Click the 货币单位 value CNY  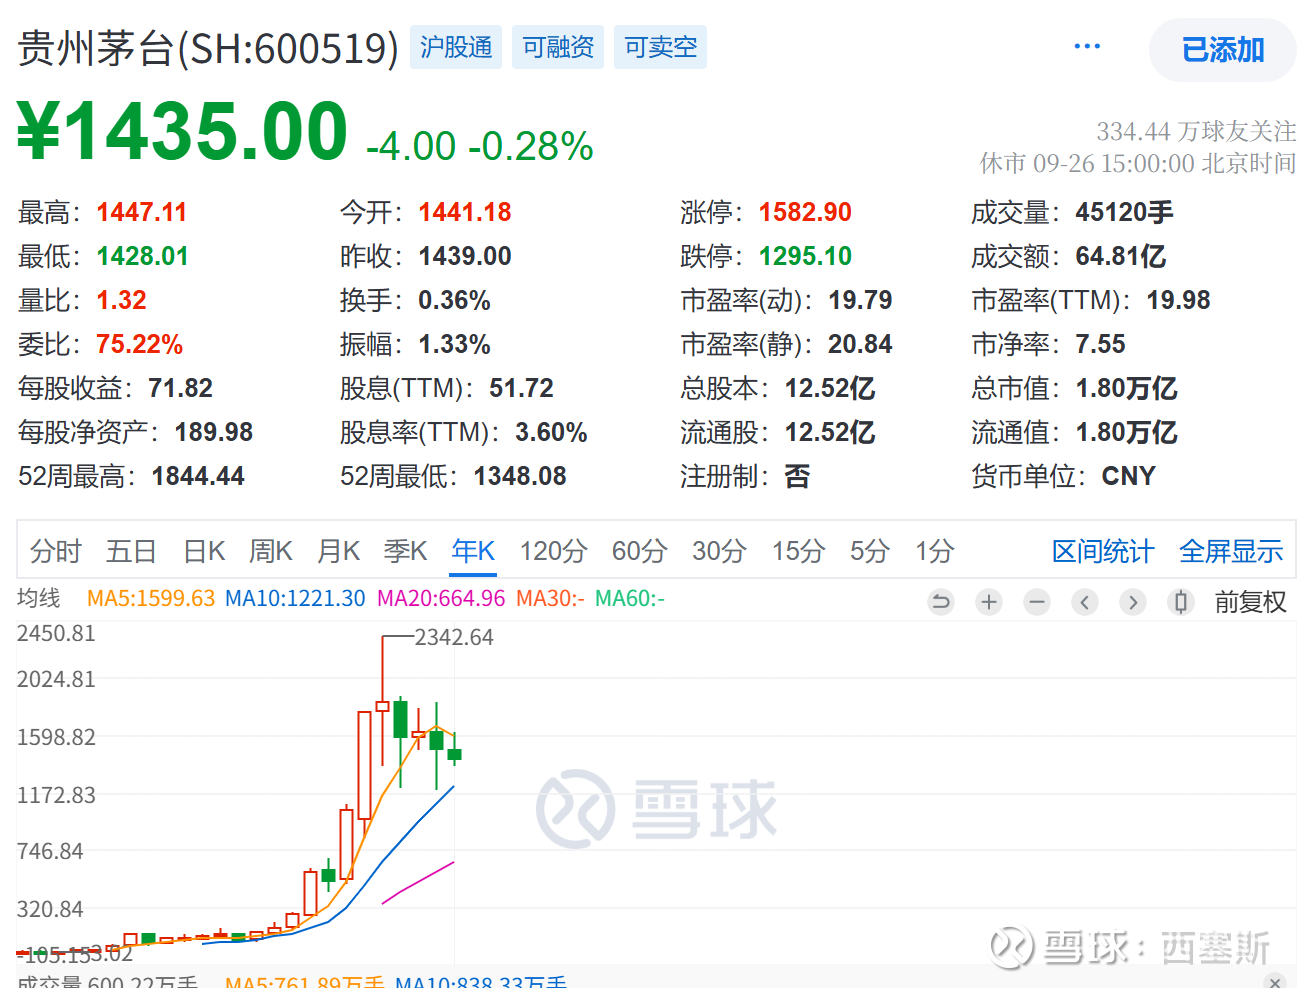[1128, 476]
